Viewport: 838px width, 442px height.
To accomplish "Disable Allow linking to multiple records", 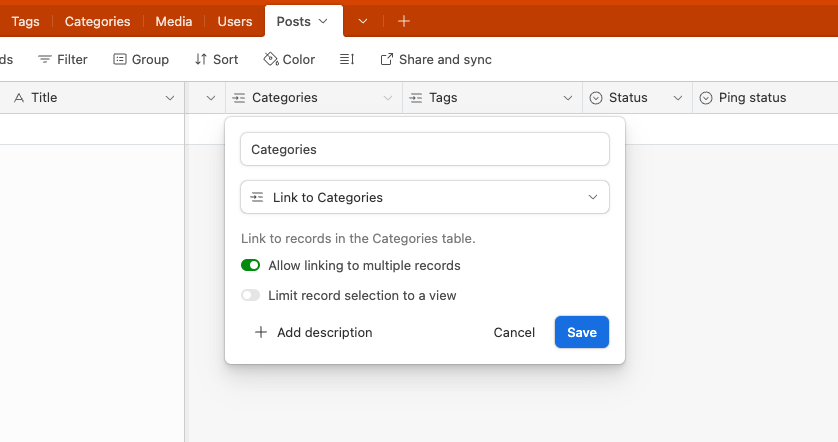I will (x=250, y=266).
